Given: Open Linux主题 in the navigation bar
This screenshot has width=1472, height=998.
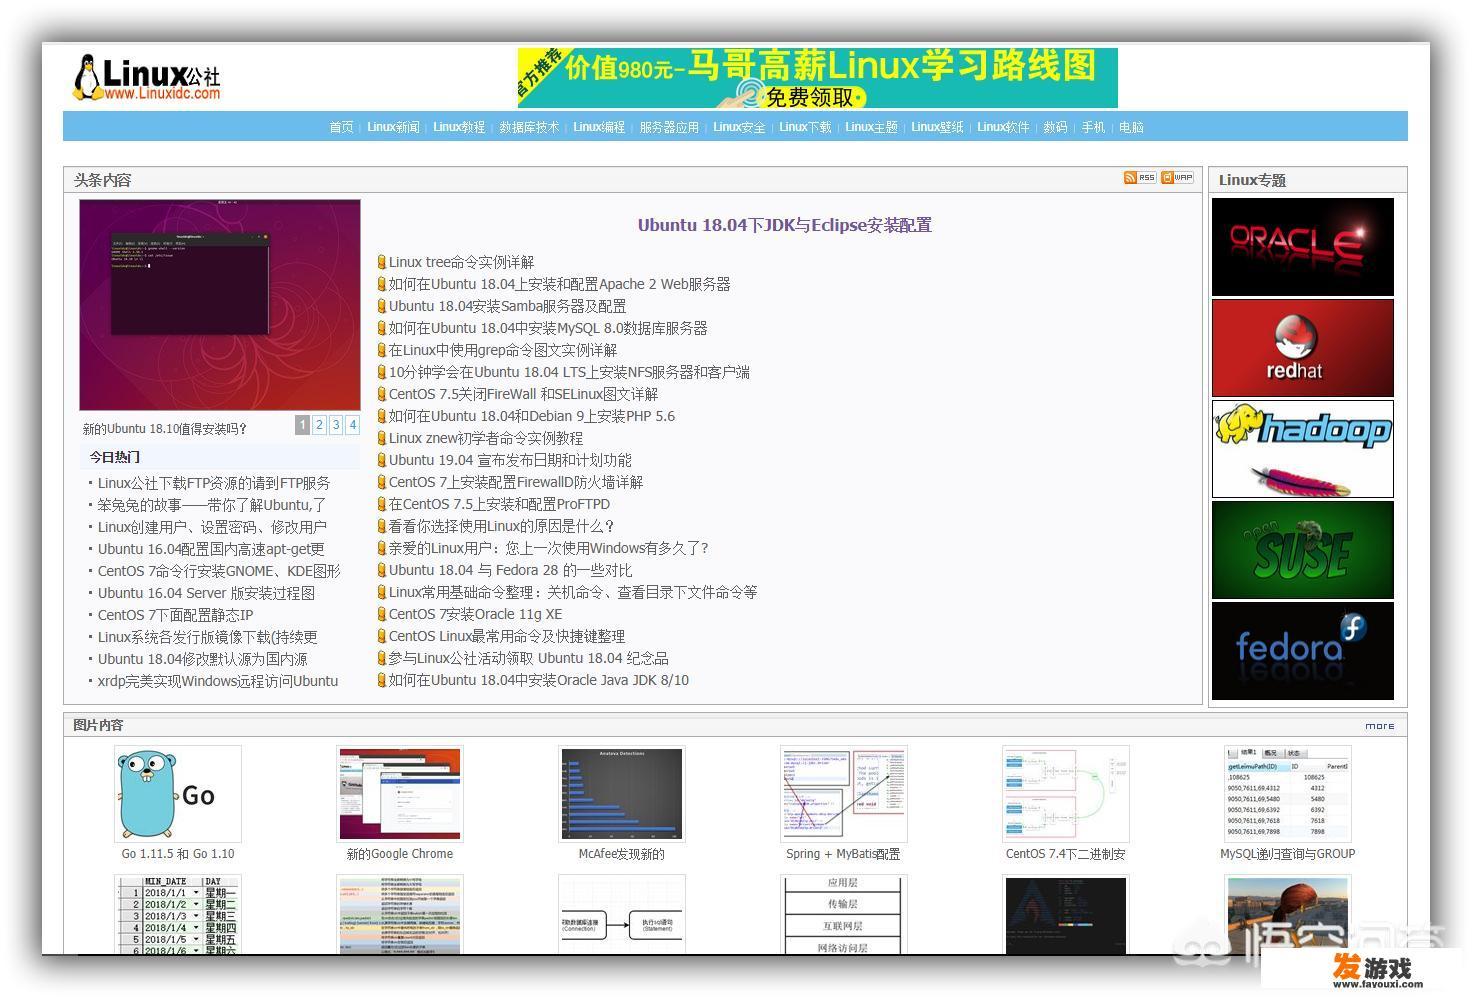Looking at the screenshot, I should 871,127.
